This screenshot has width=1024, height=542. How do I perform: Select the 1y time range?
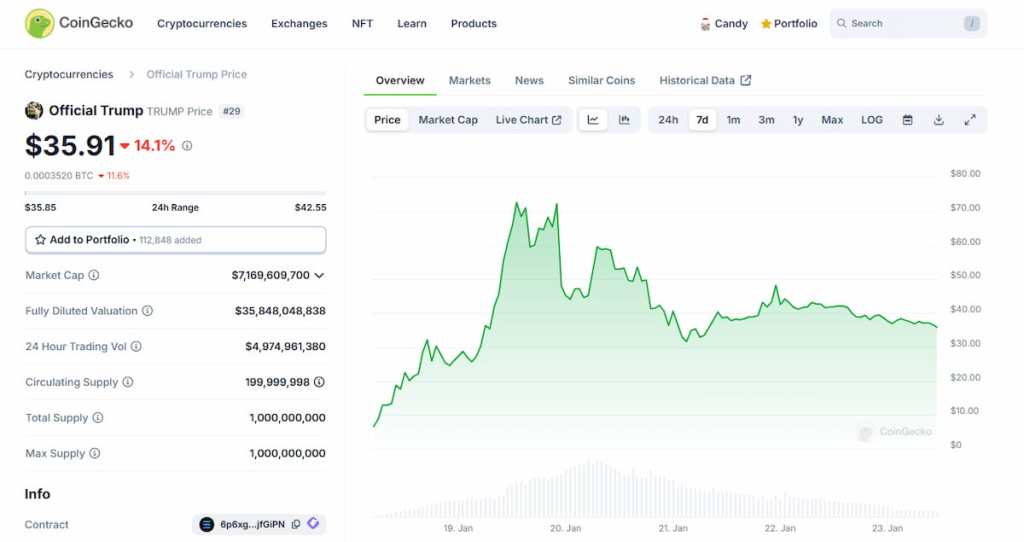pyautogui.click(x=798, y=120)
